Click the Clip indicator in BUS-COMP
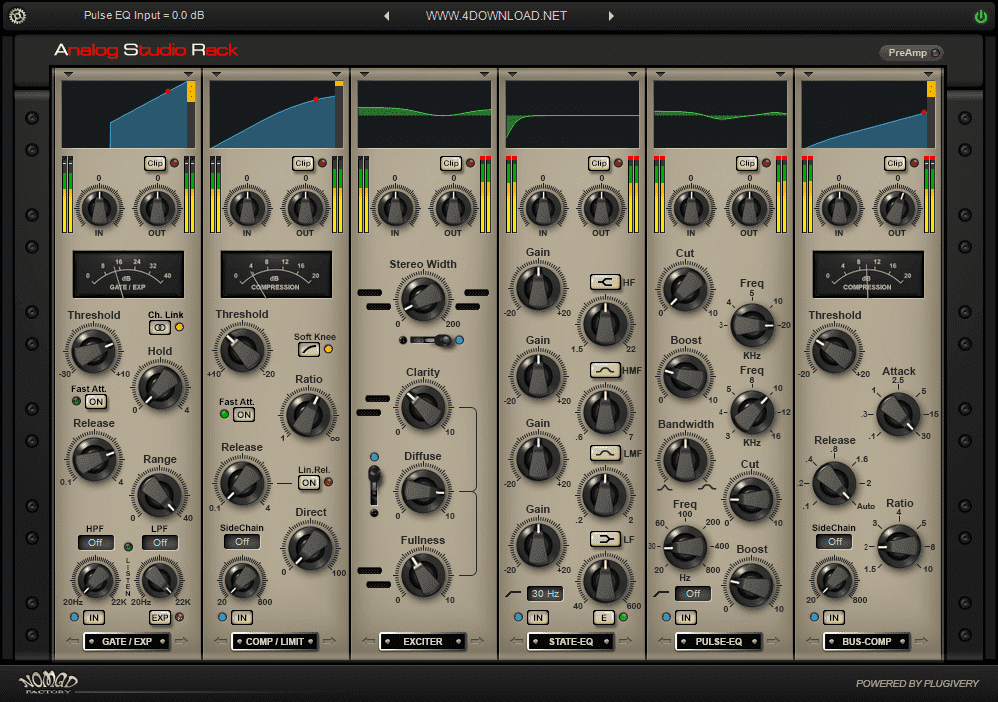The height and width of the screenshot is (702, 998). pos(895,164)
